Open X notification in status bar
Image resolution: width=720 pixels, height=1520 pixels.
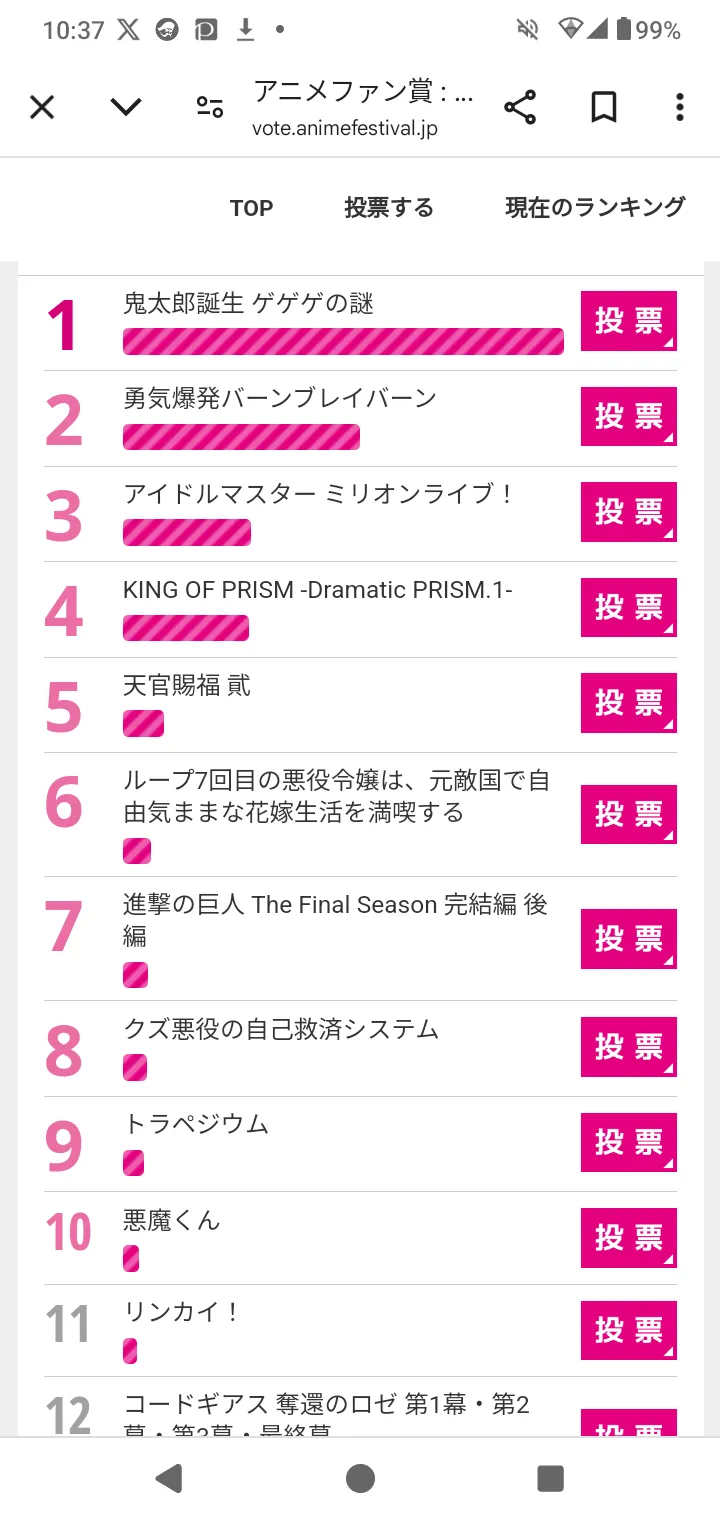point(128,30)
